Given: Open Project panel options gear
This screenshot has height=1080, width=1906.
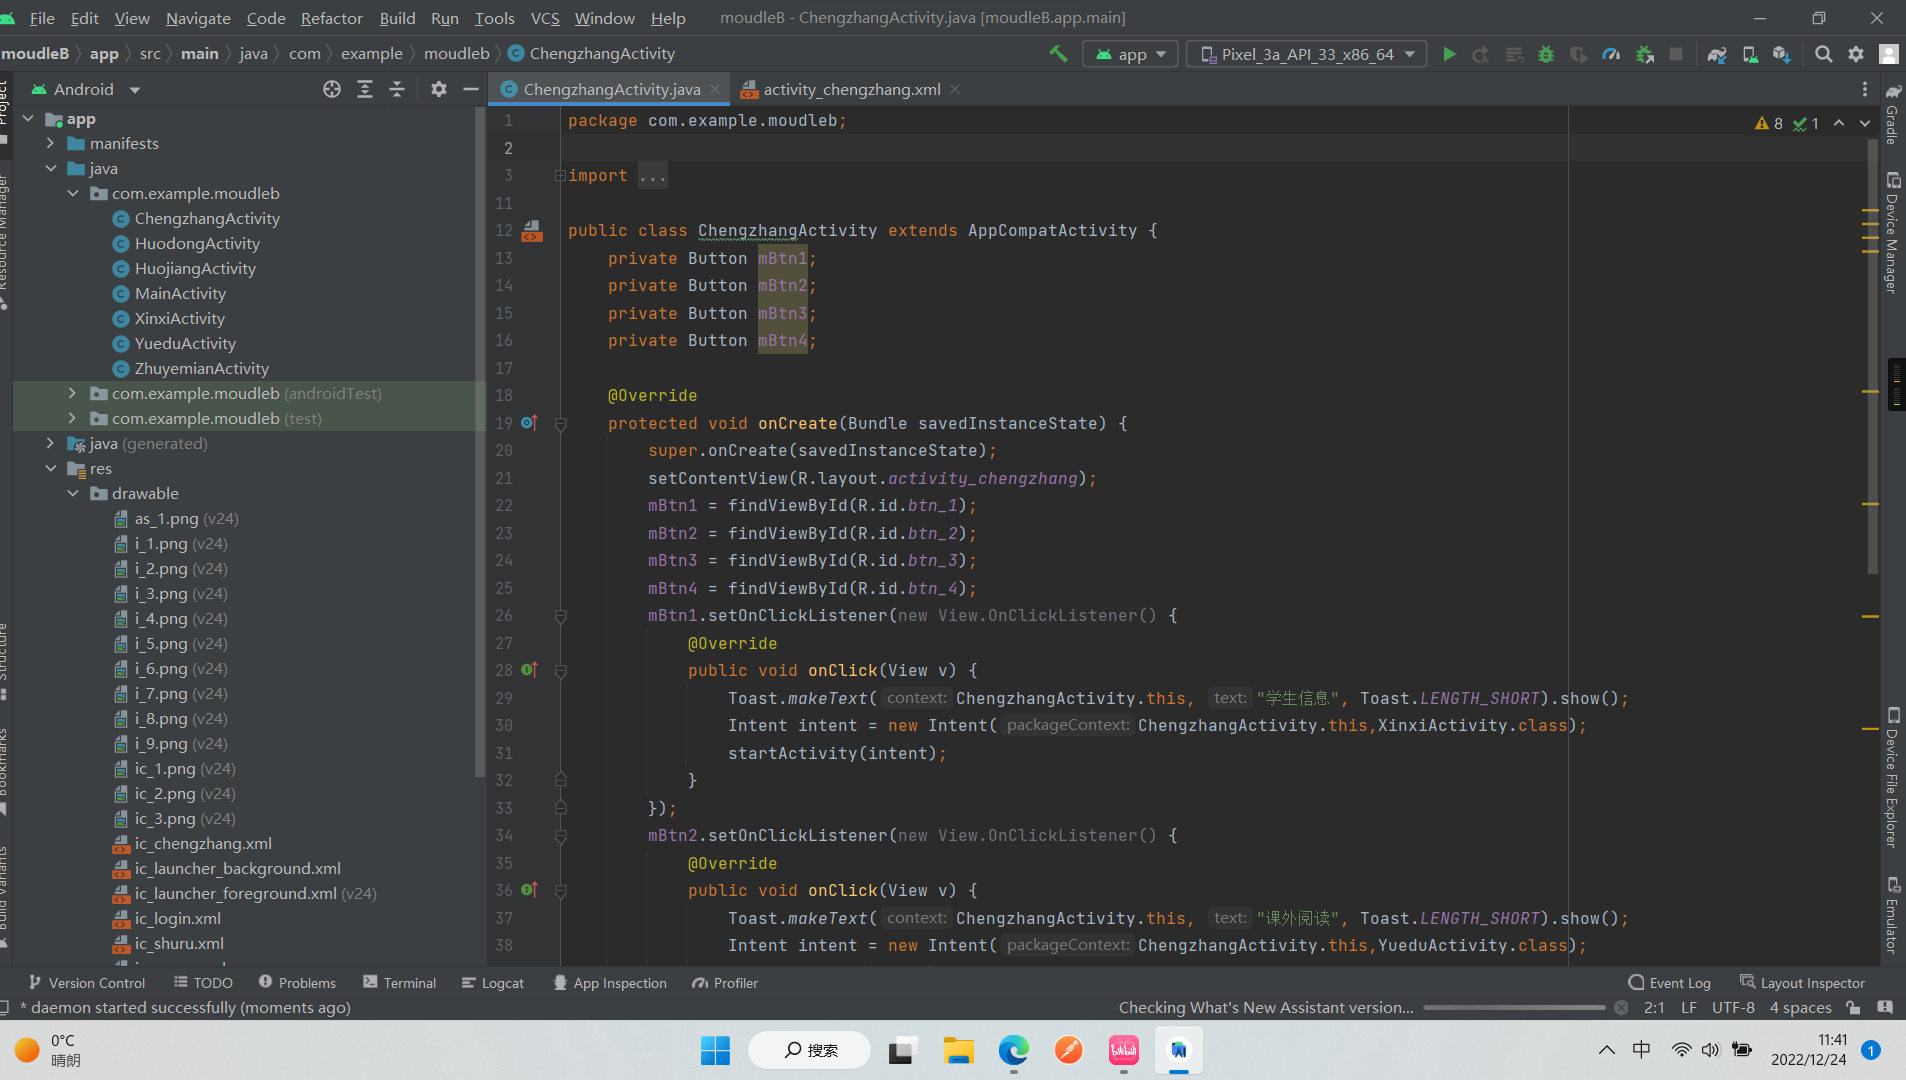Looking at the screenshot, I should click(438, 89).
